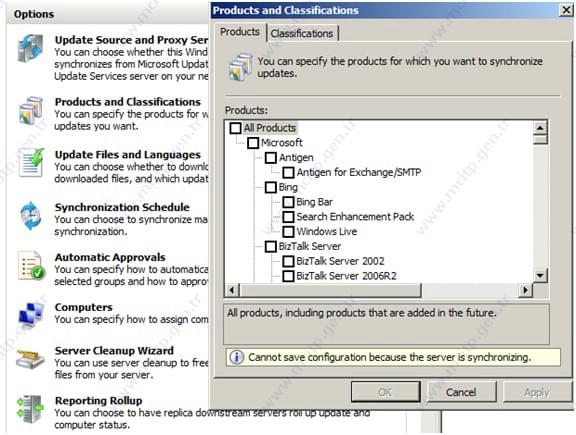The height and width of the screenshot is (435, 576).
Task: Click the Products and Classifications option icon
Action: (x=31, y=111)
